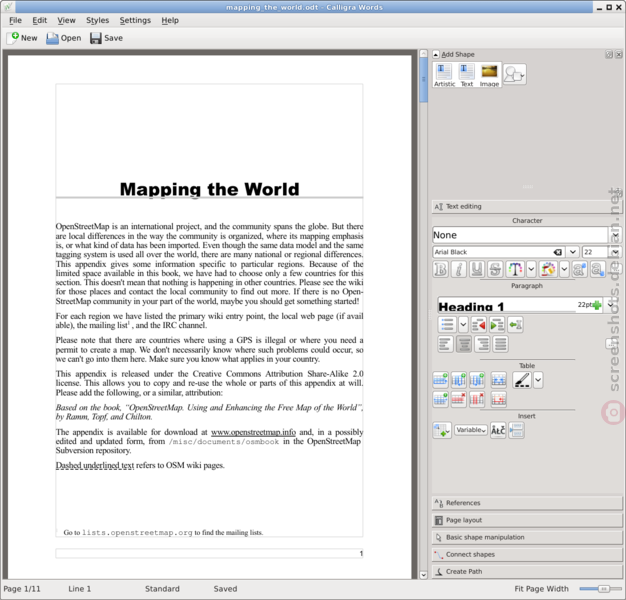Open the File menu

pos(15,20)
